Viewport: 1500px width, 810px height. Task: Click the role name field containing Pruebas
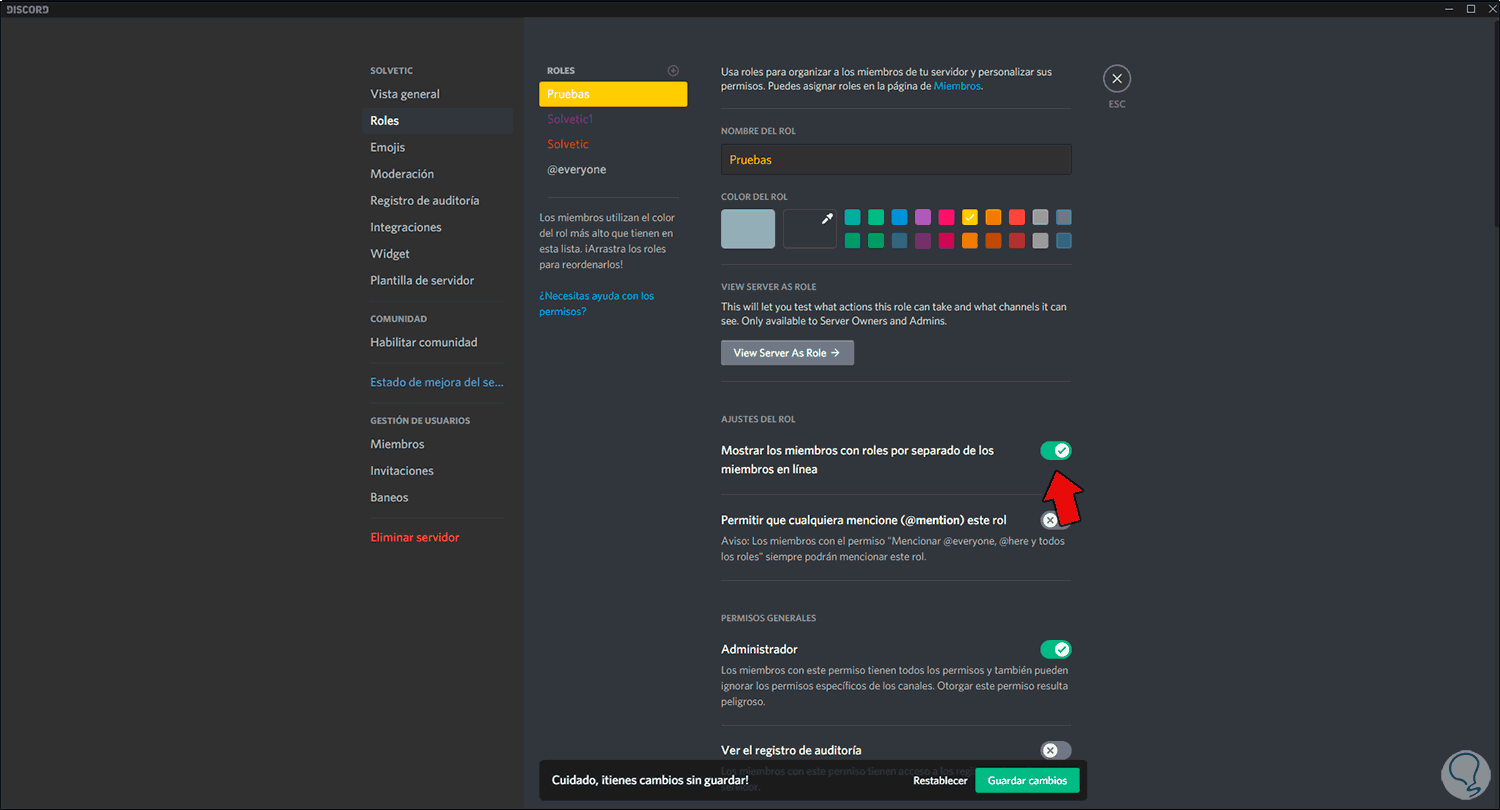pyautogui.click(x=896, y=160)
